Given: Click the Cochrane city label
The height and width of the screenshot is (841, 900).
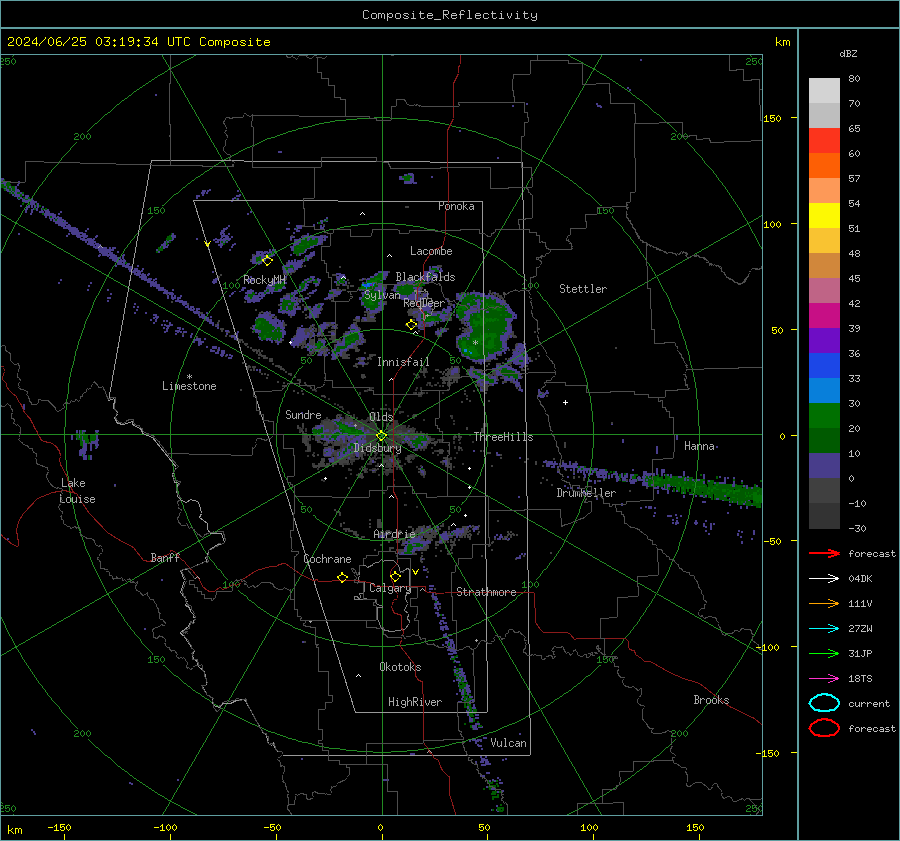Looking at the screenshot, I should pyautogui.click(x=327, y=559).
